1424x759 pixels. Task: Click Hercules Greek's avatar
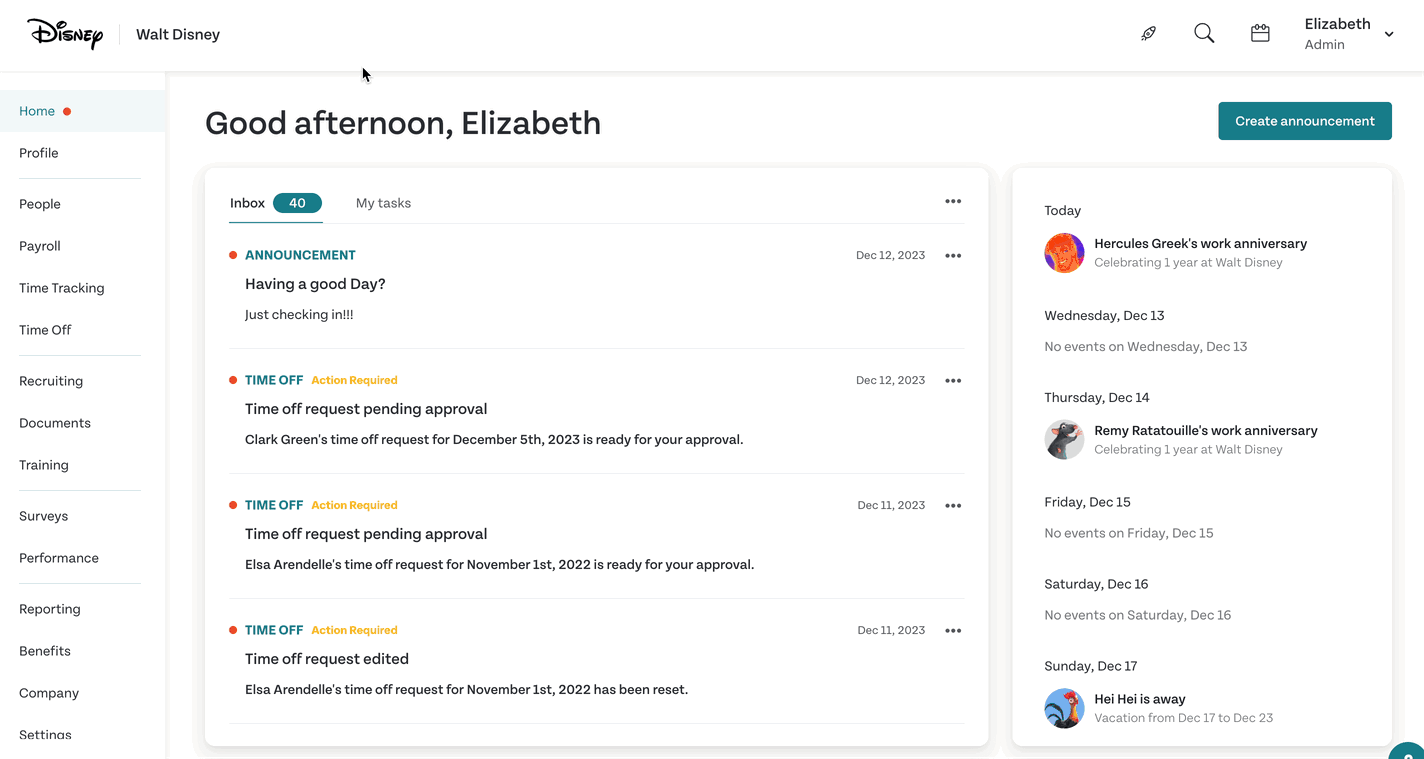1064,253
